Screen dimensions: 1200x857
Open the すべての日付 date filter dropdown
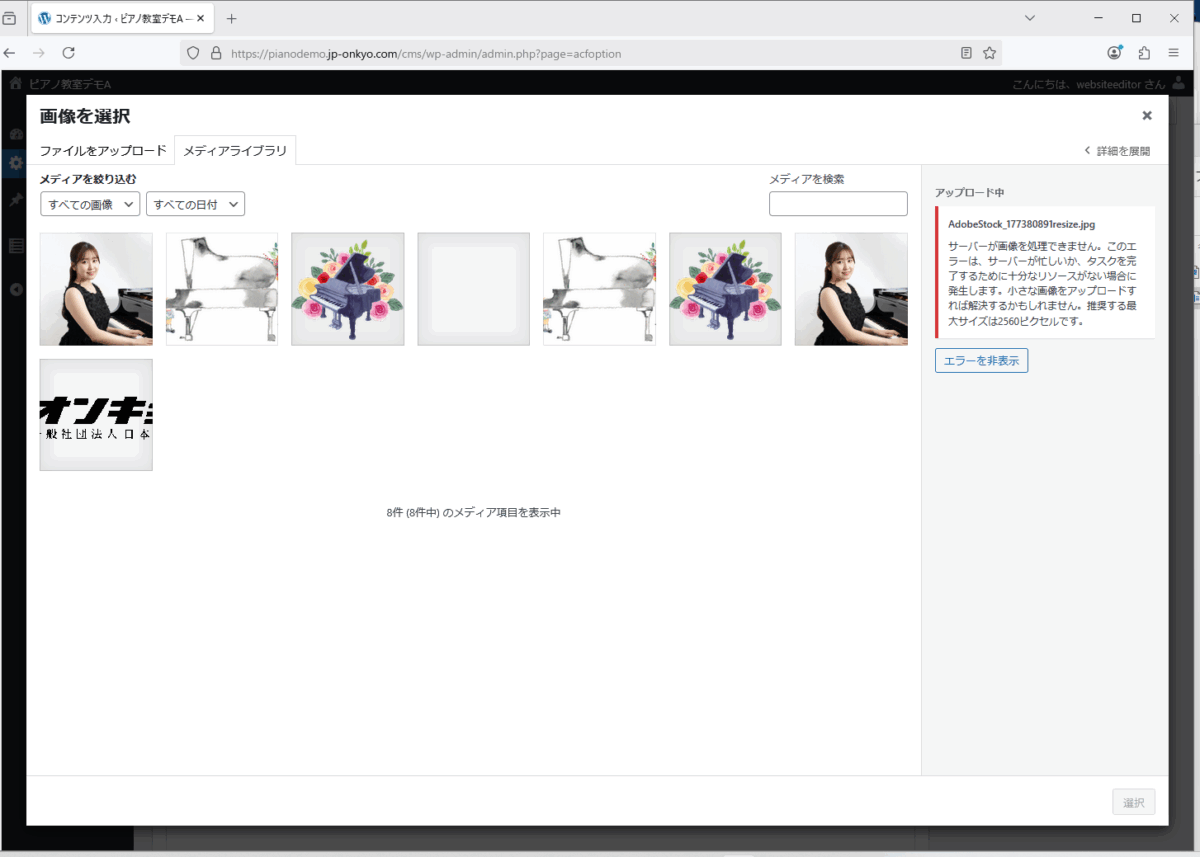[195, 204]
